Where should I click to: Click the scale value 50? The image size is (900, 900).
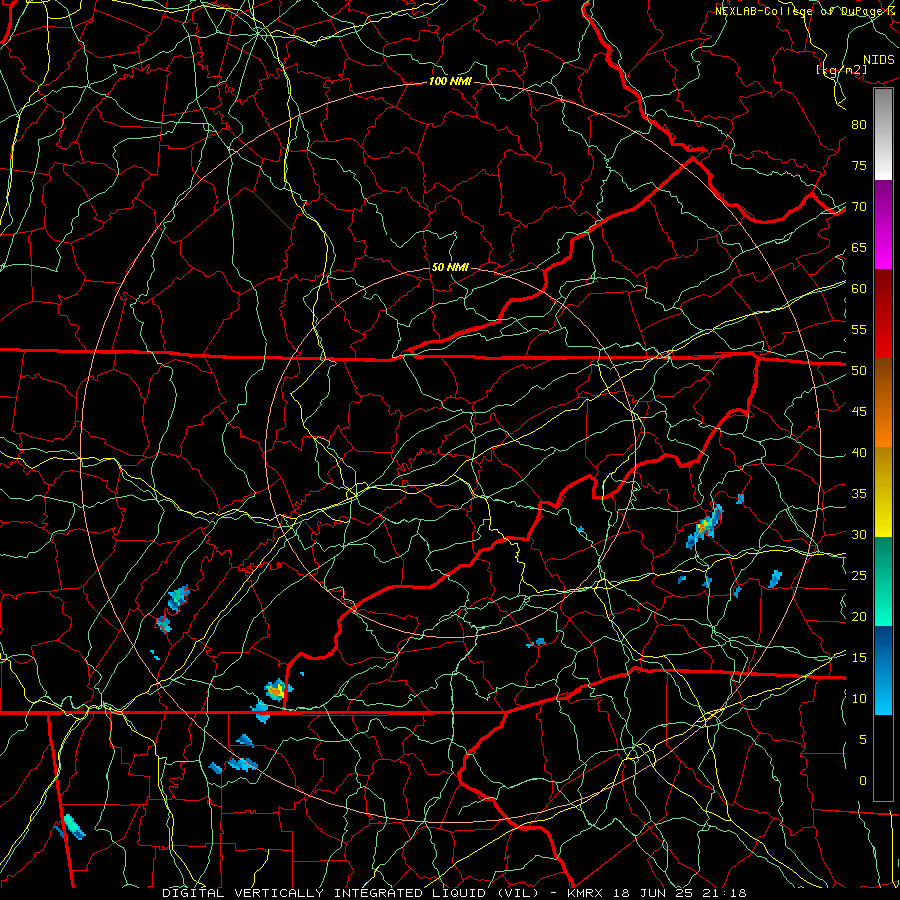pos(859,370)
